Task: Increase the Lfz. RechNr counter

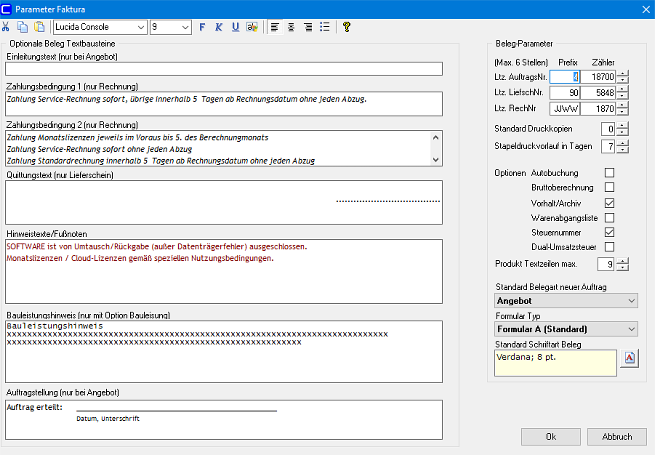Action: [623, 105]
